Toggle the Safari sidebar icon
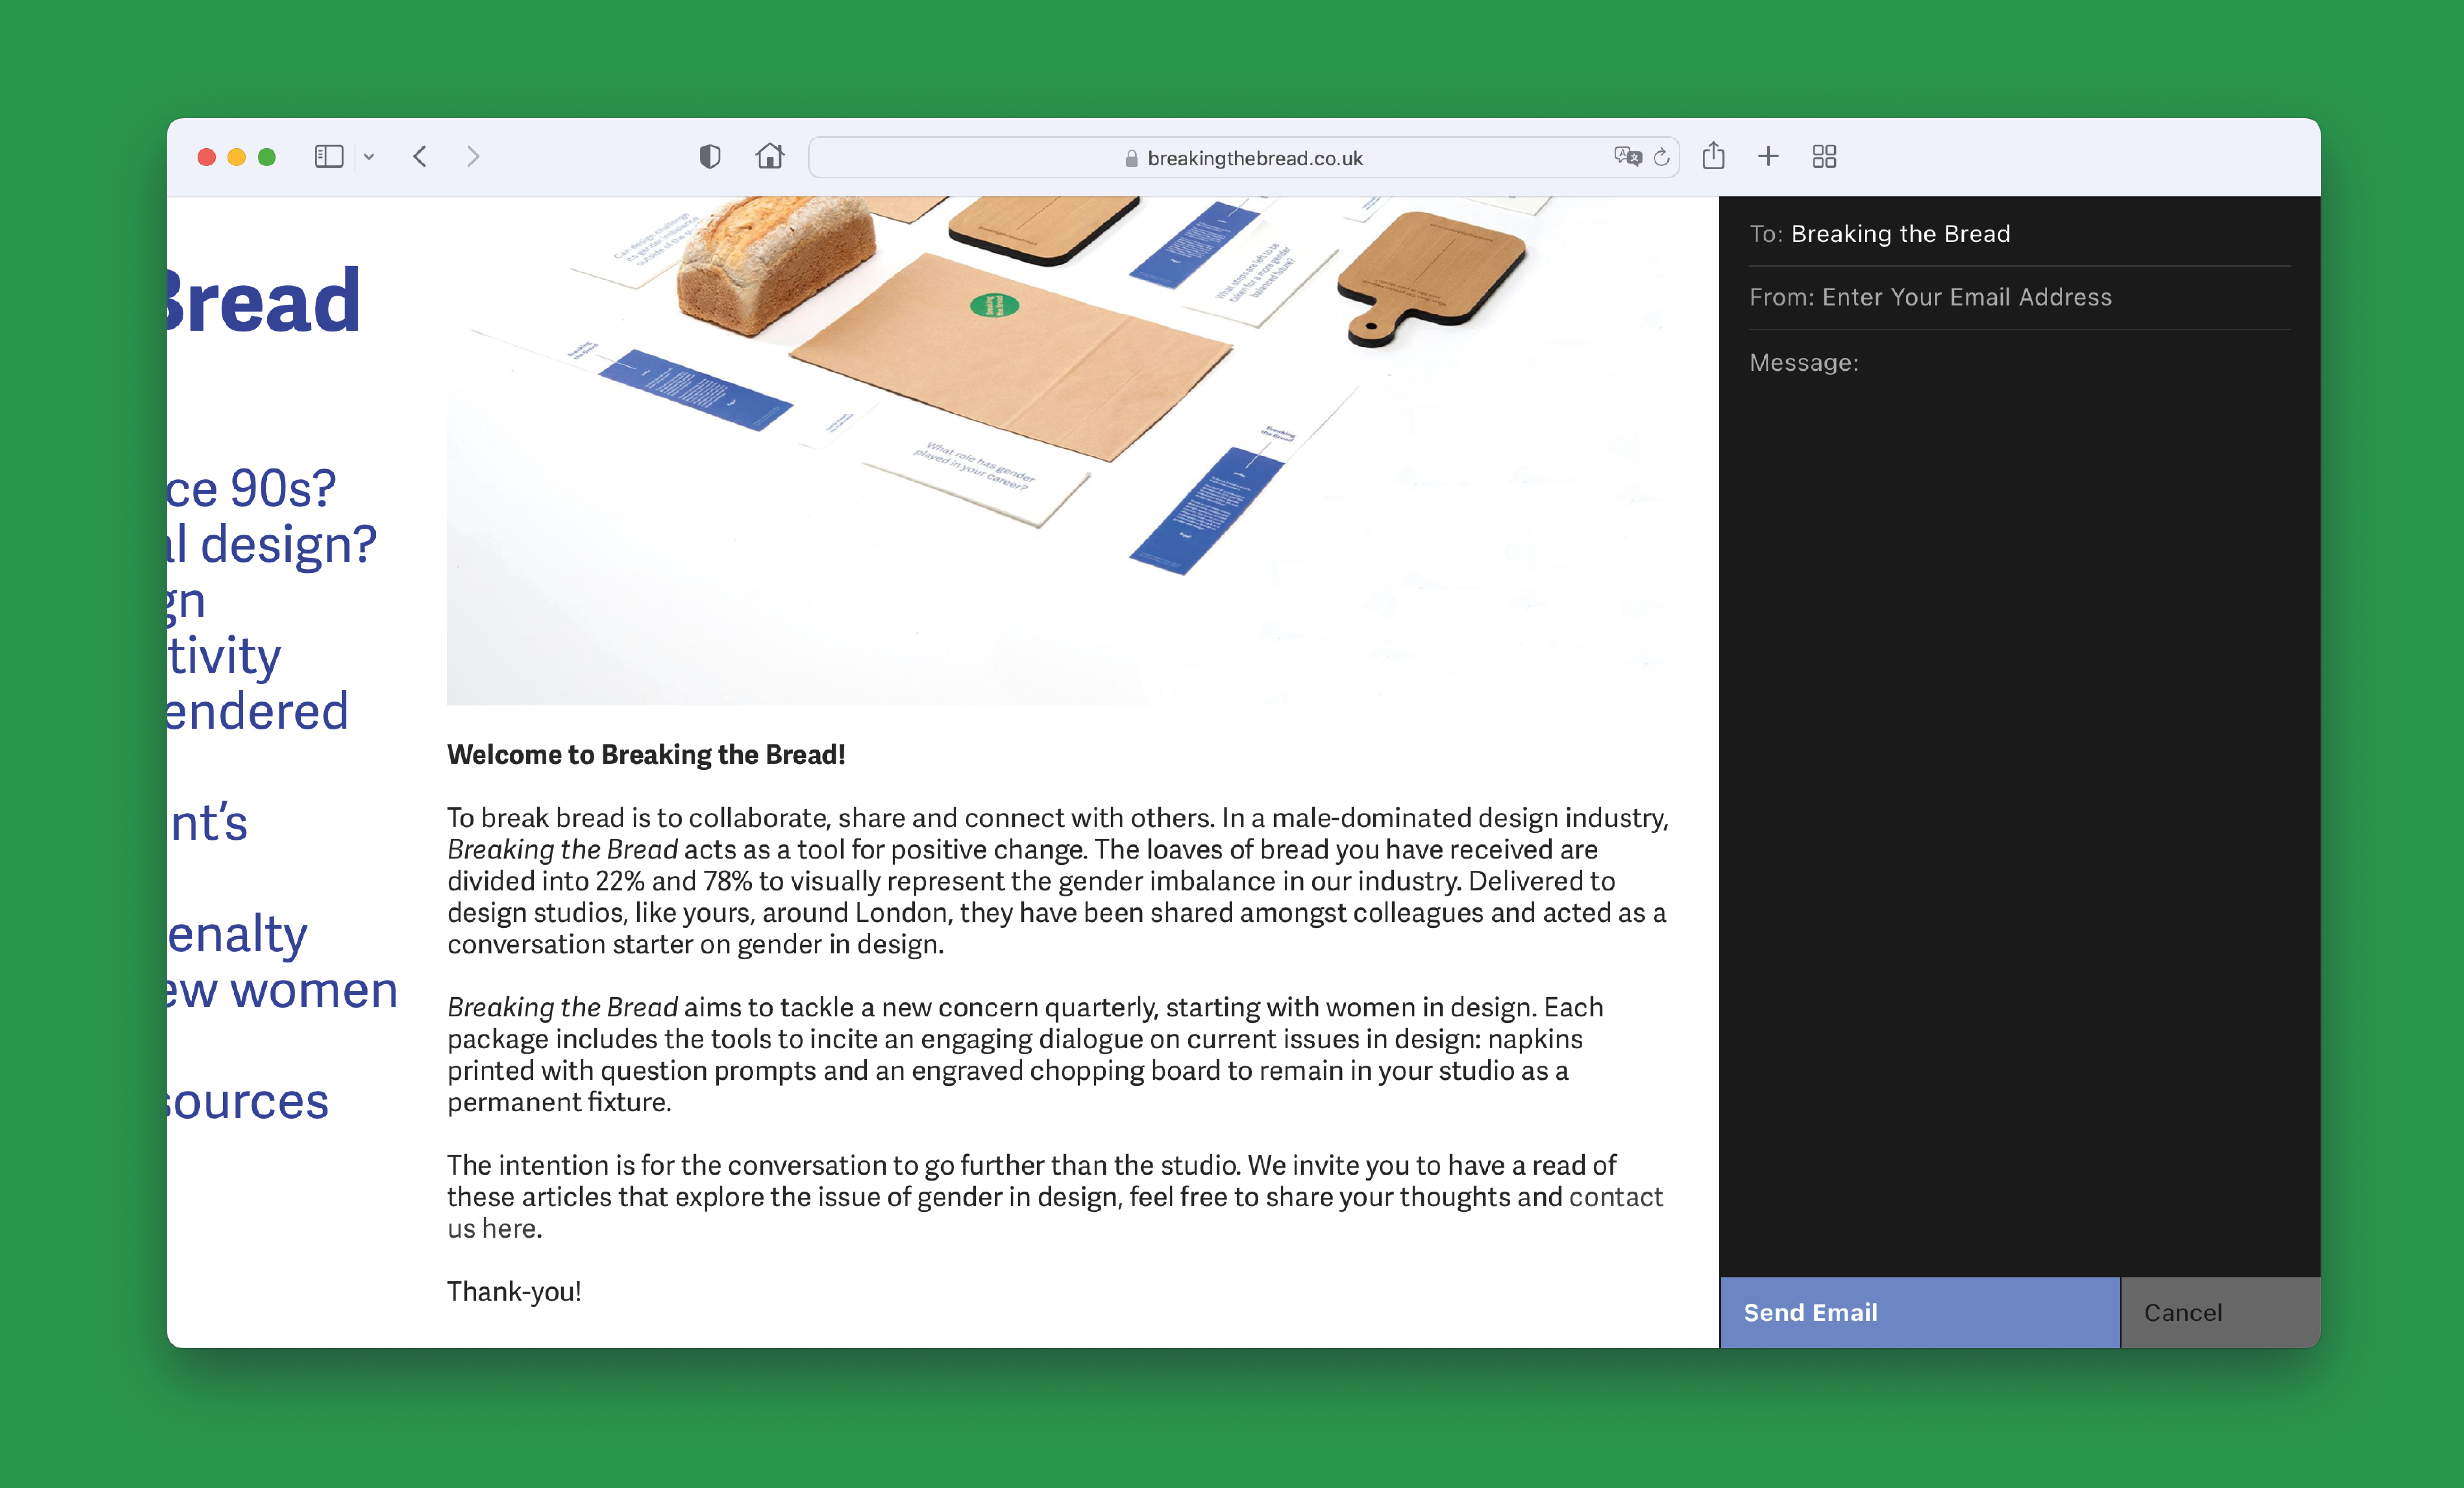Viewport: 2464px width, 1488px height. (x=329, y=157)
